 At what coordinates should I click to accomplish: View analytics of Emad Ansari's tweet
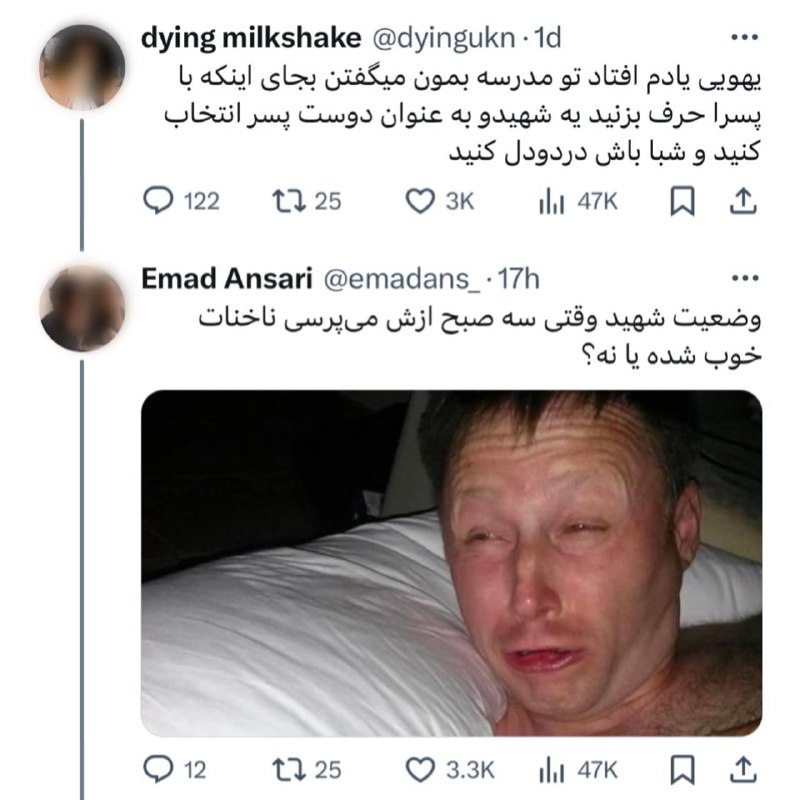coord(548,769)
